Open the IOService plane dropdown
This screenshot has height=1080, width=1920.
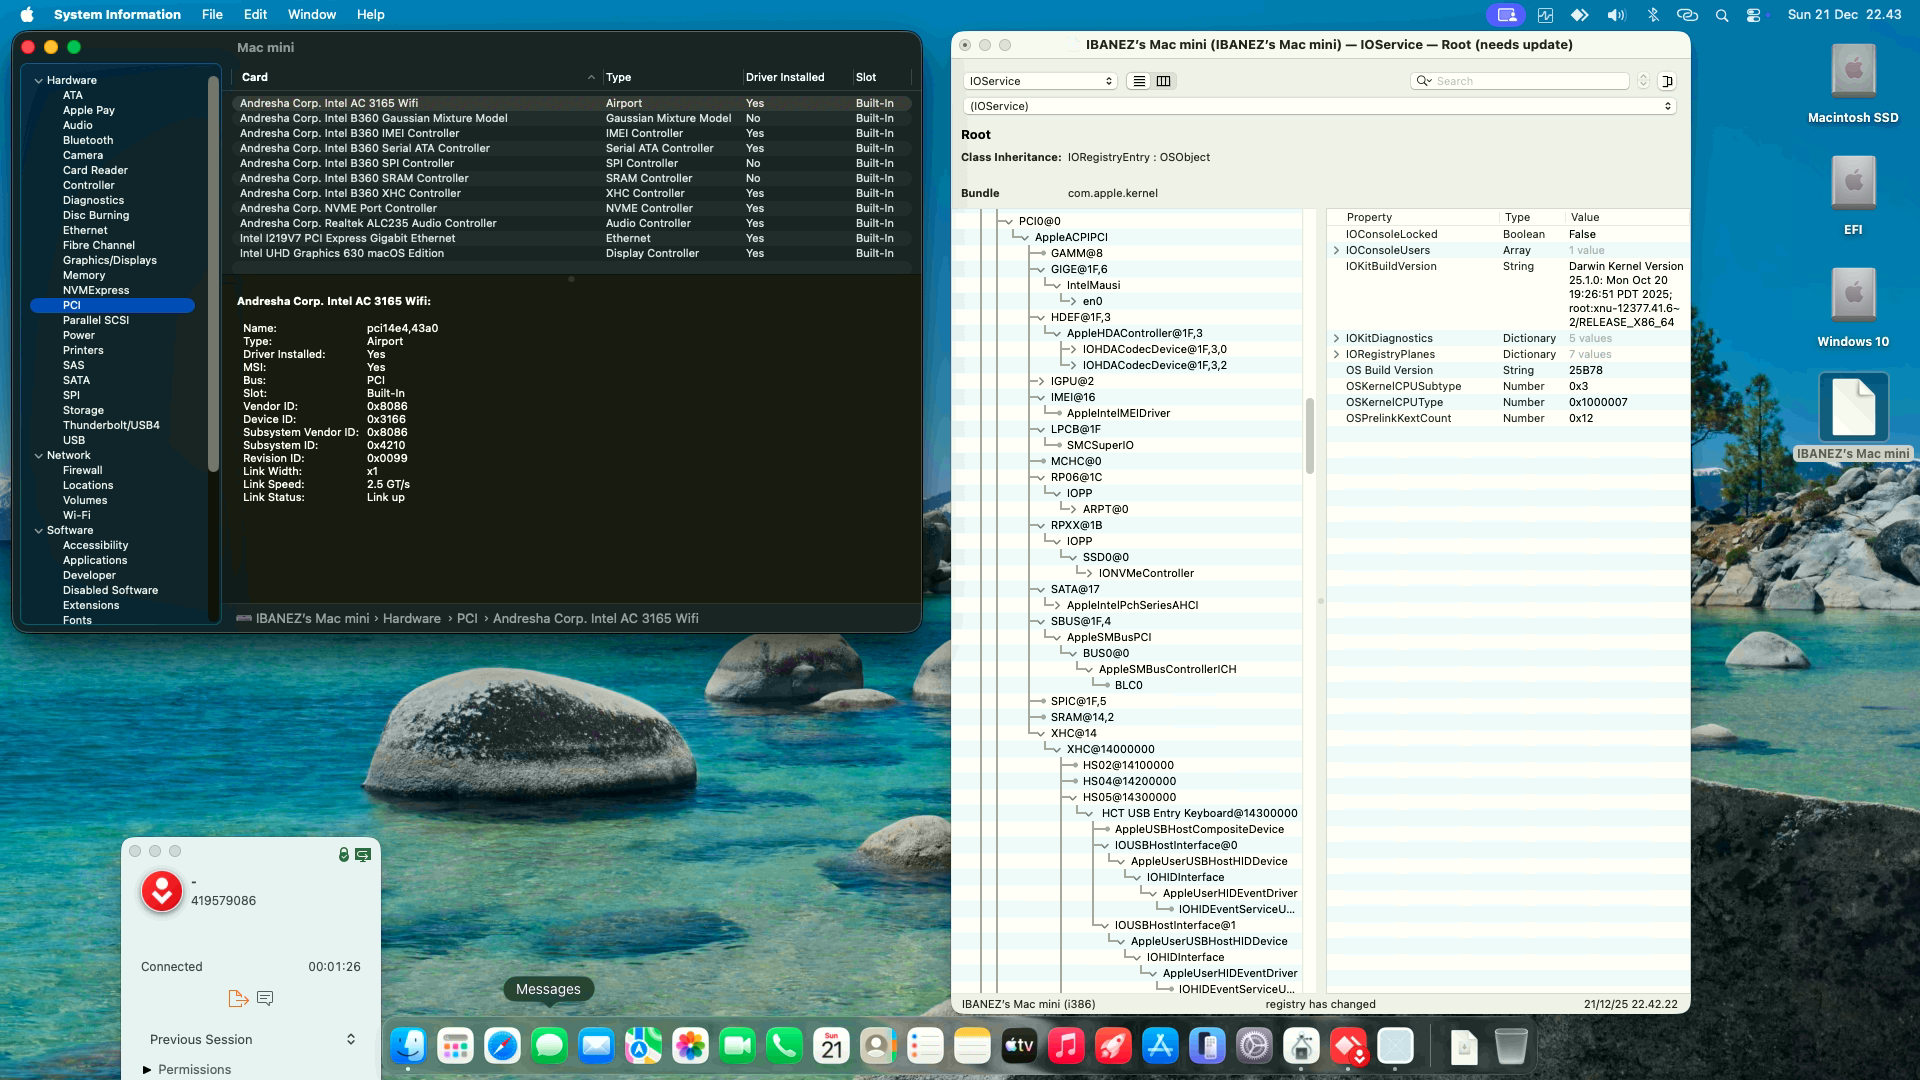click(1040, 81)
